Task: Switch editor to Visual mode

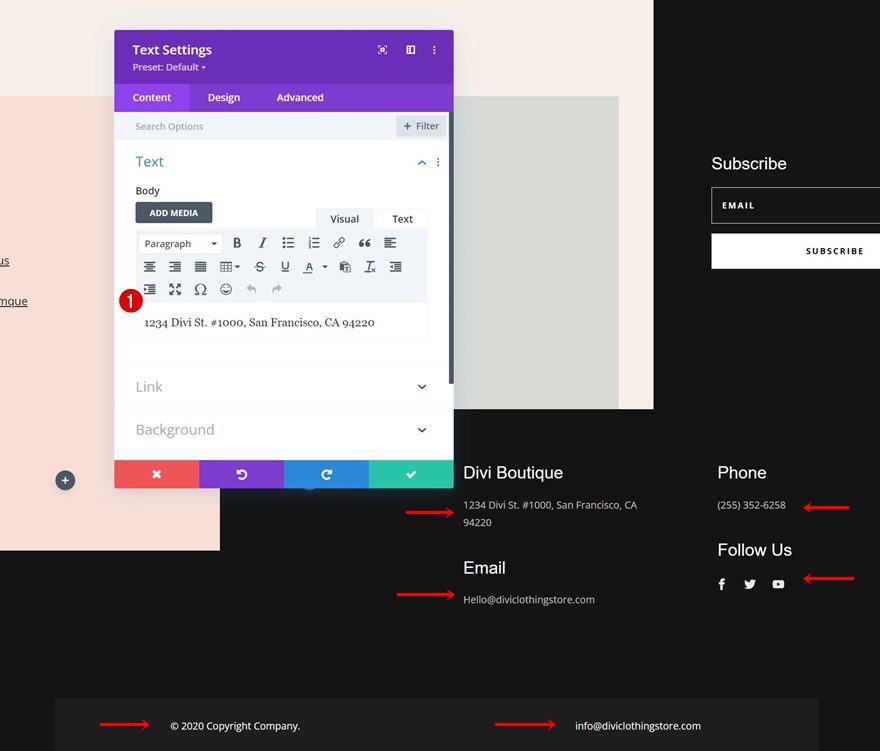Action: [344, 219]
